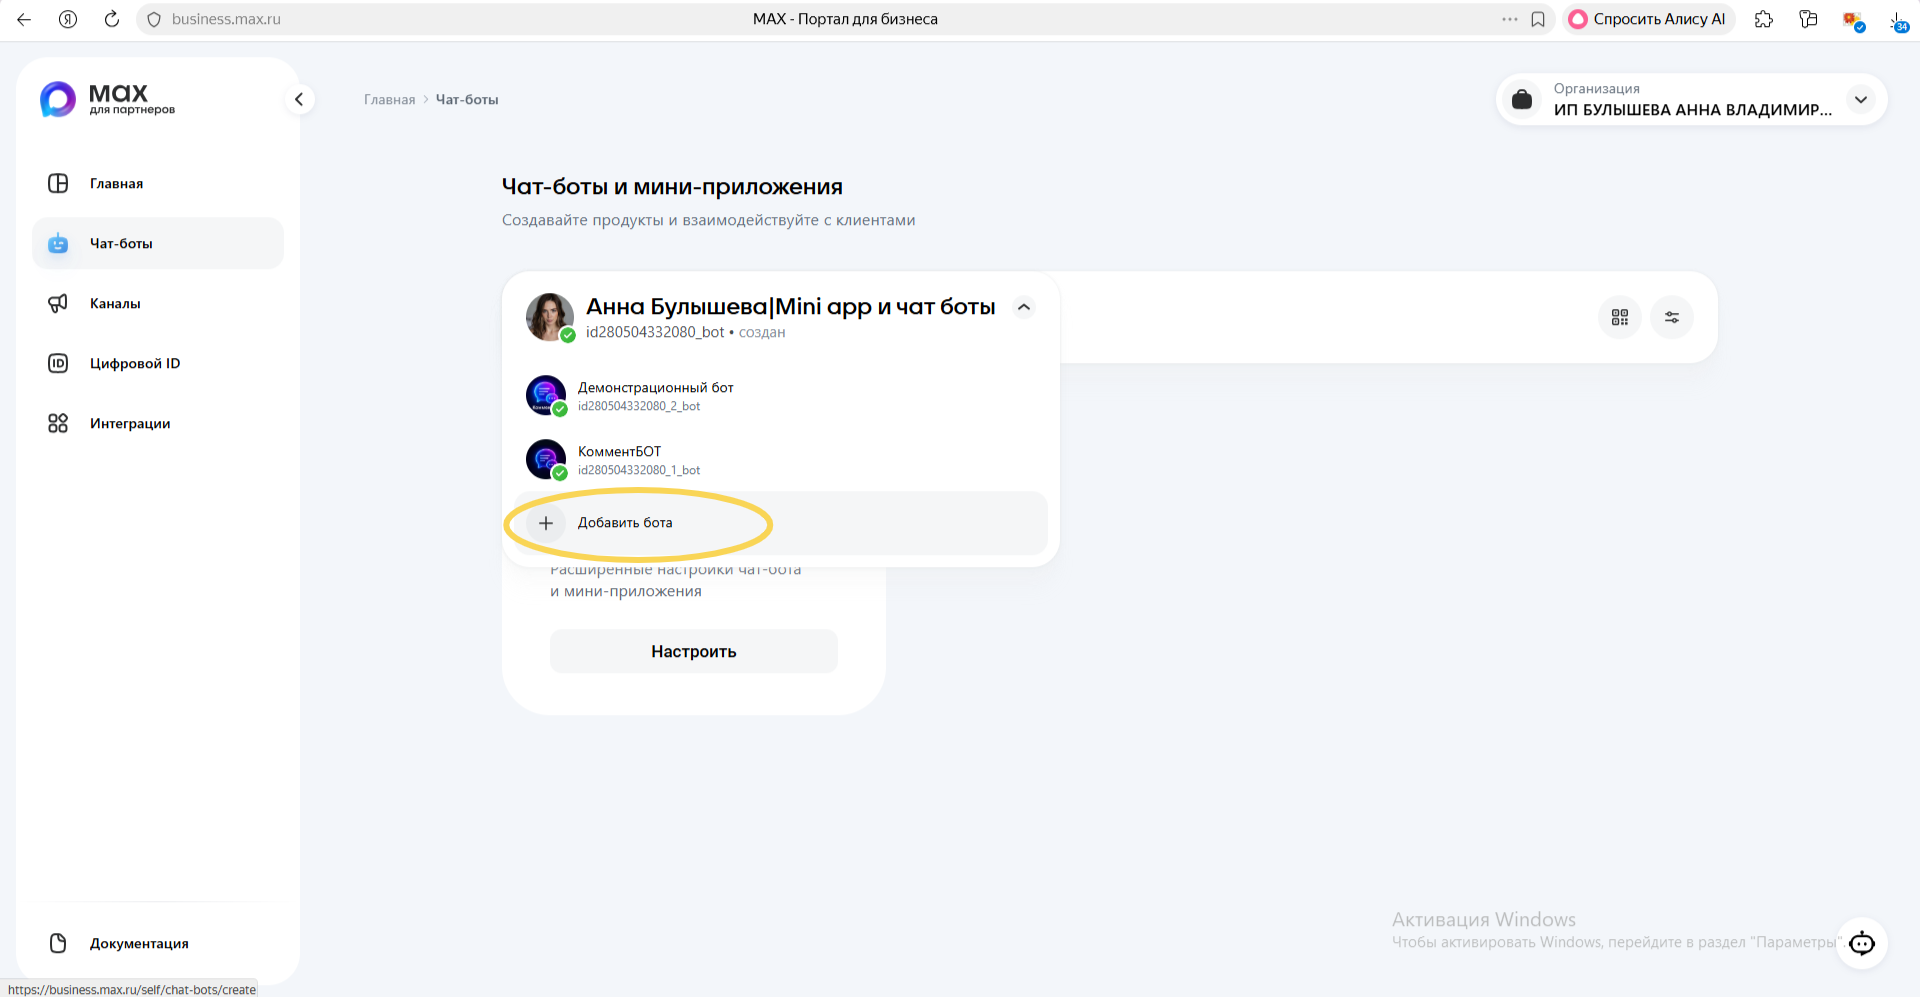Reload the page
Image resolution: width=1920 pixels, height=997 pixels.
[112, 19]
